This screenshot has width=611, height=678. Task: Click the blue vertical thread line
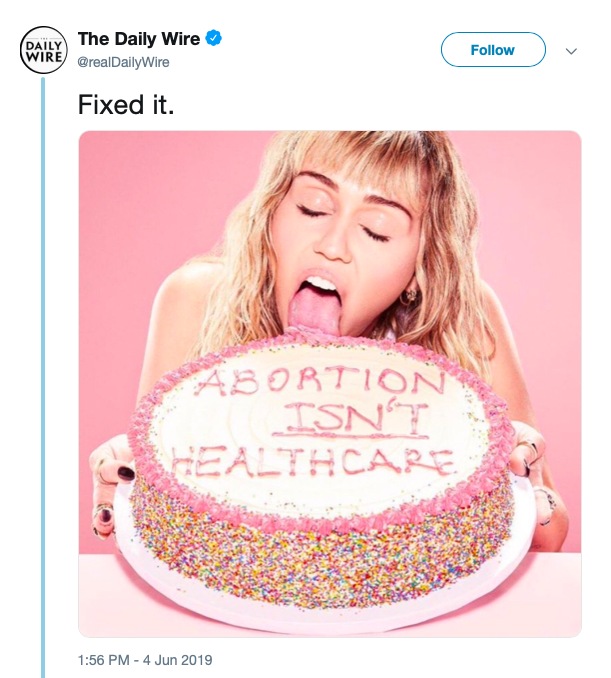[43, 380]
